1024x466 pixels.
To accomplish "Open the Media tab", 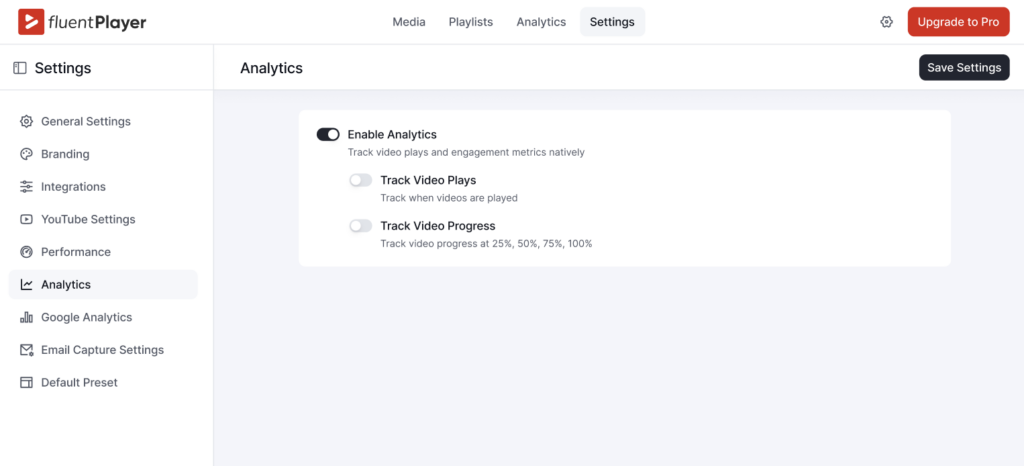I will [408, 22].
